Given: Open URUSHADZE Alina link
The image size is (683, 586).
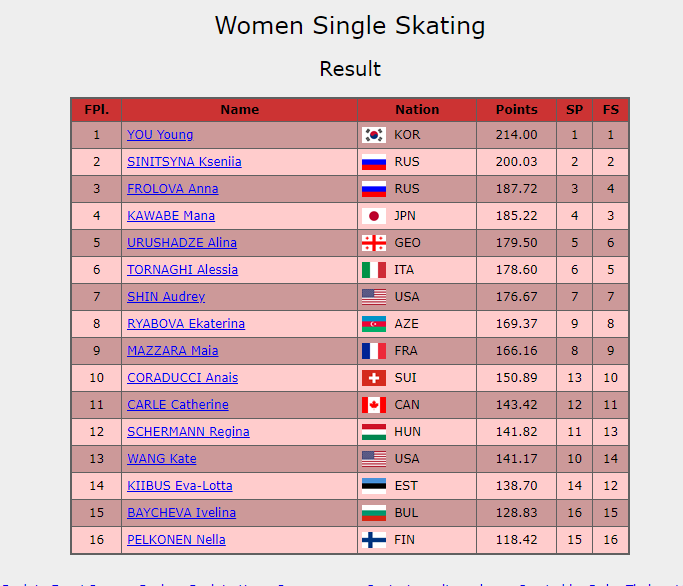Looking at the screenshot, I should click(x=182, y=243).
